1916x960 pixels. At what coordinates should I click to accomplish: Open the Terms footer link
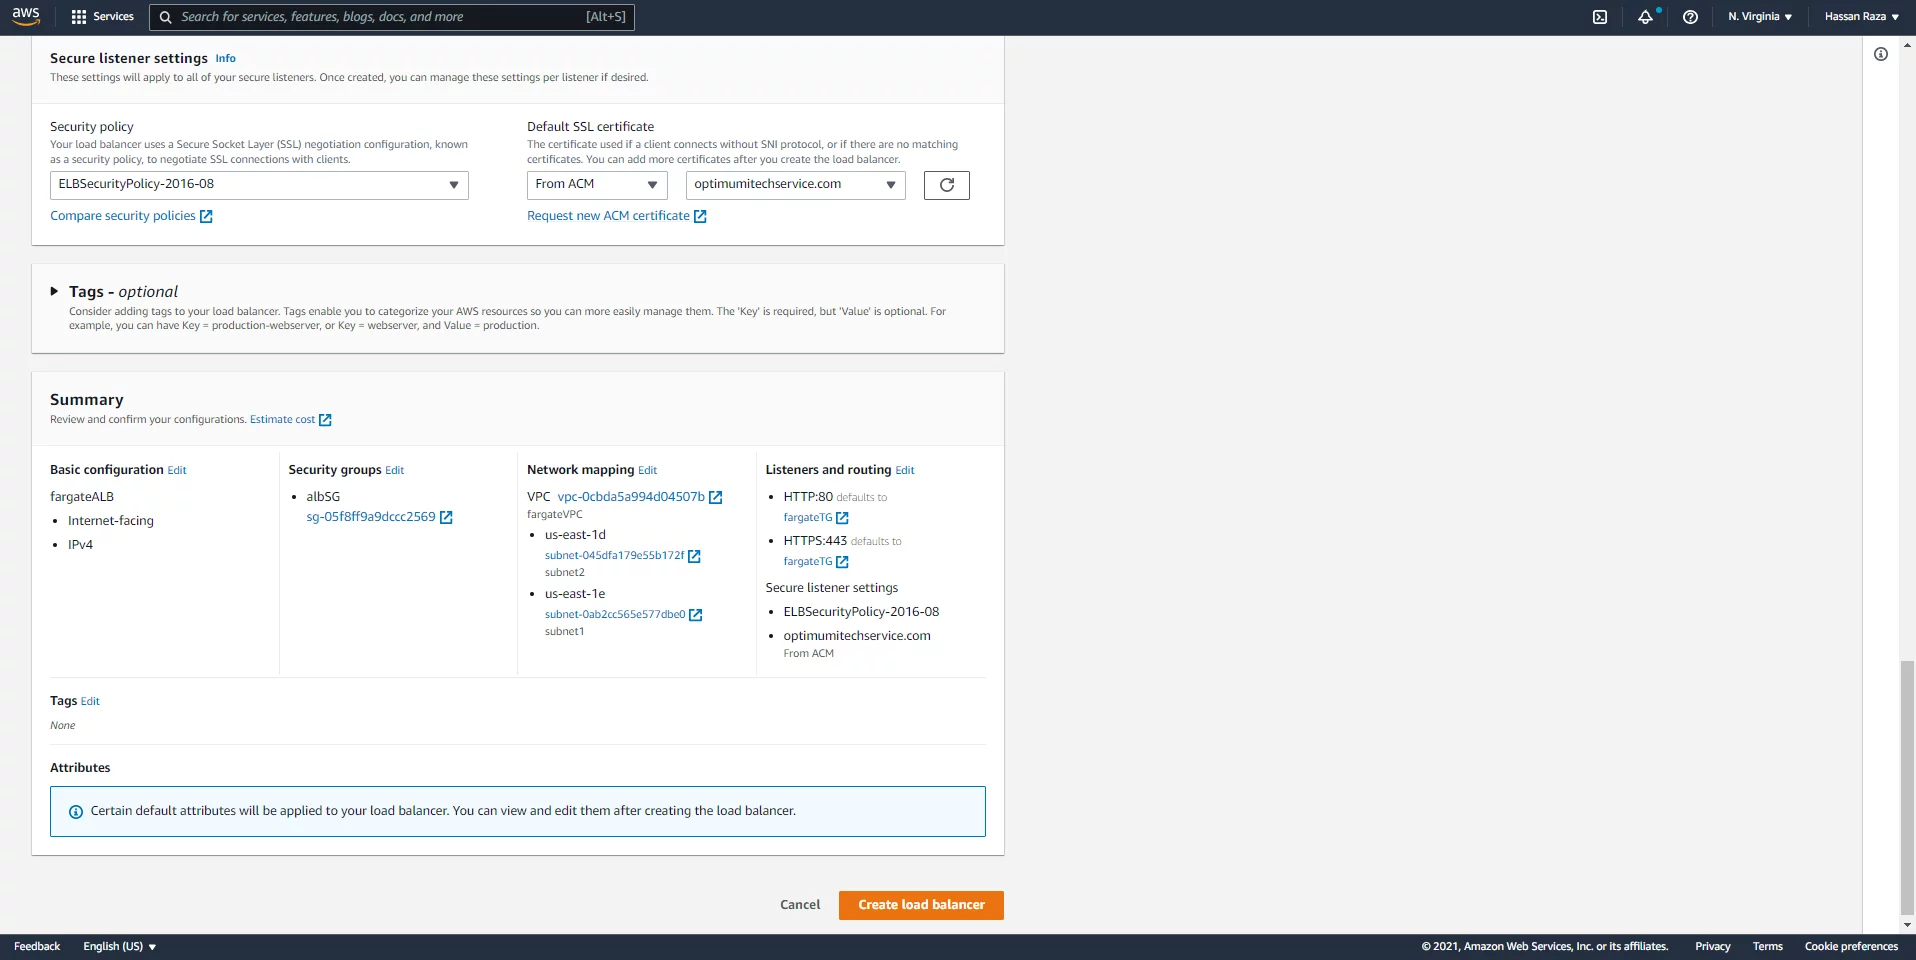(x=1767, y=946)
